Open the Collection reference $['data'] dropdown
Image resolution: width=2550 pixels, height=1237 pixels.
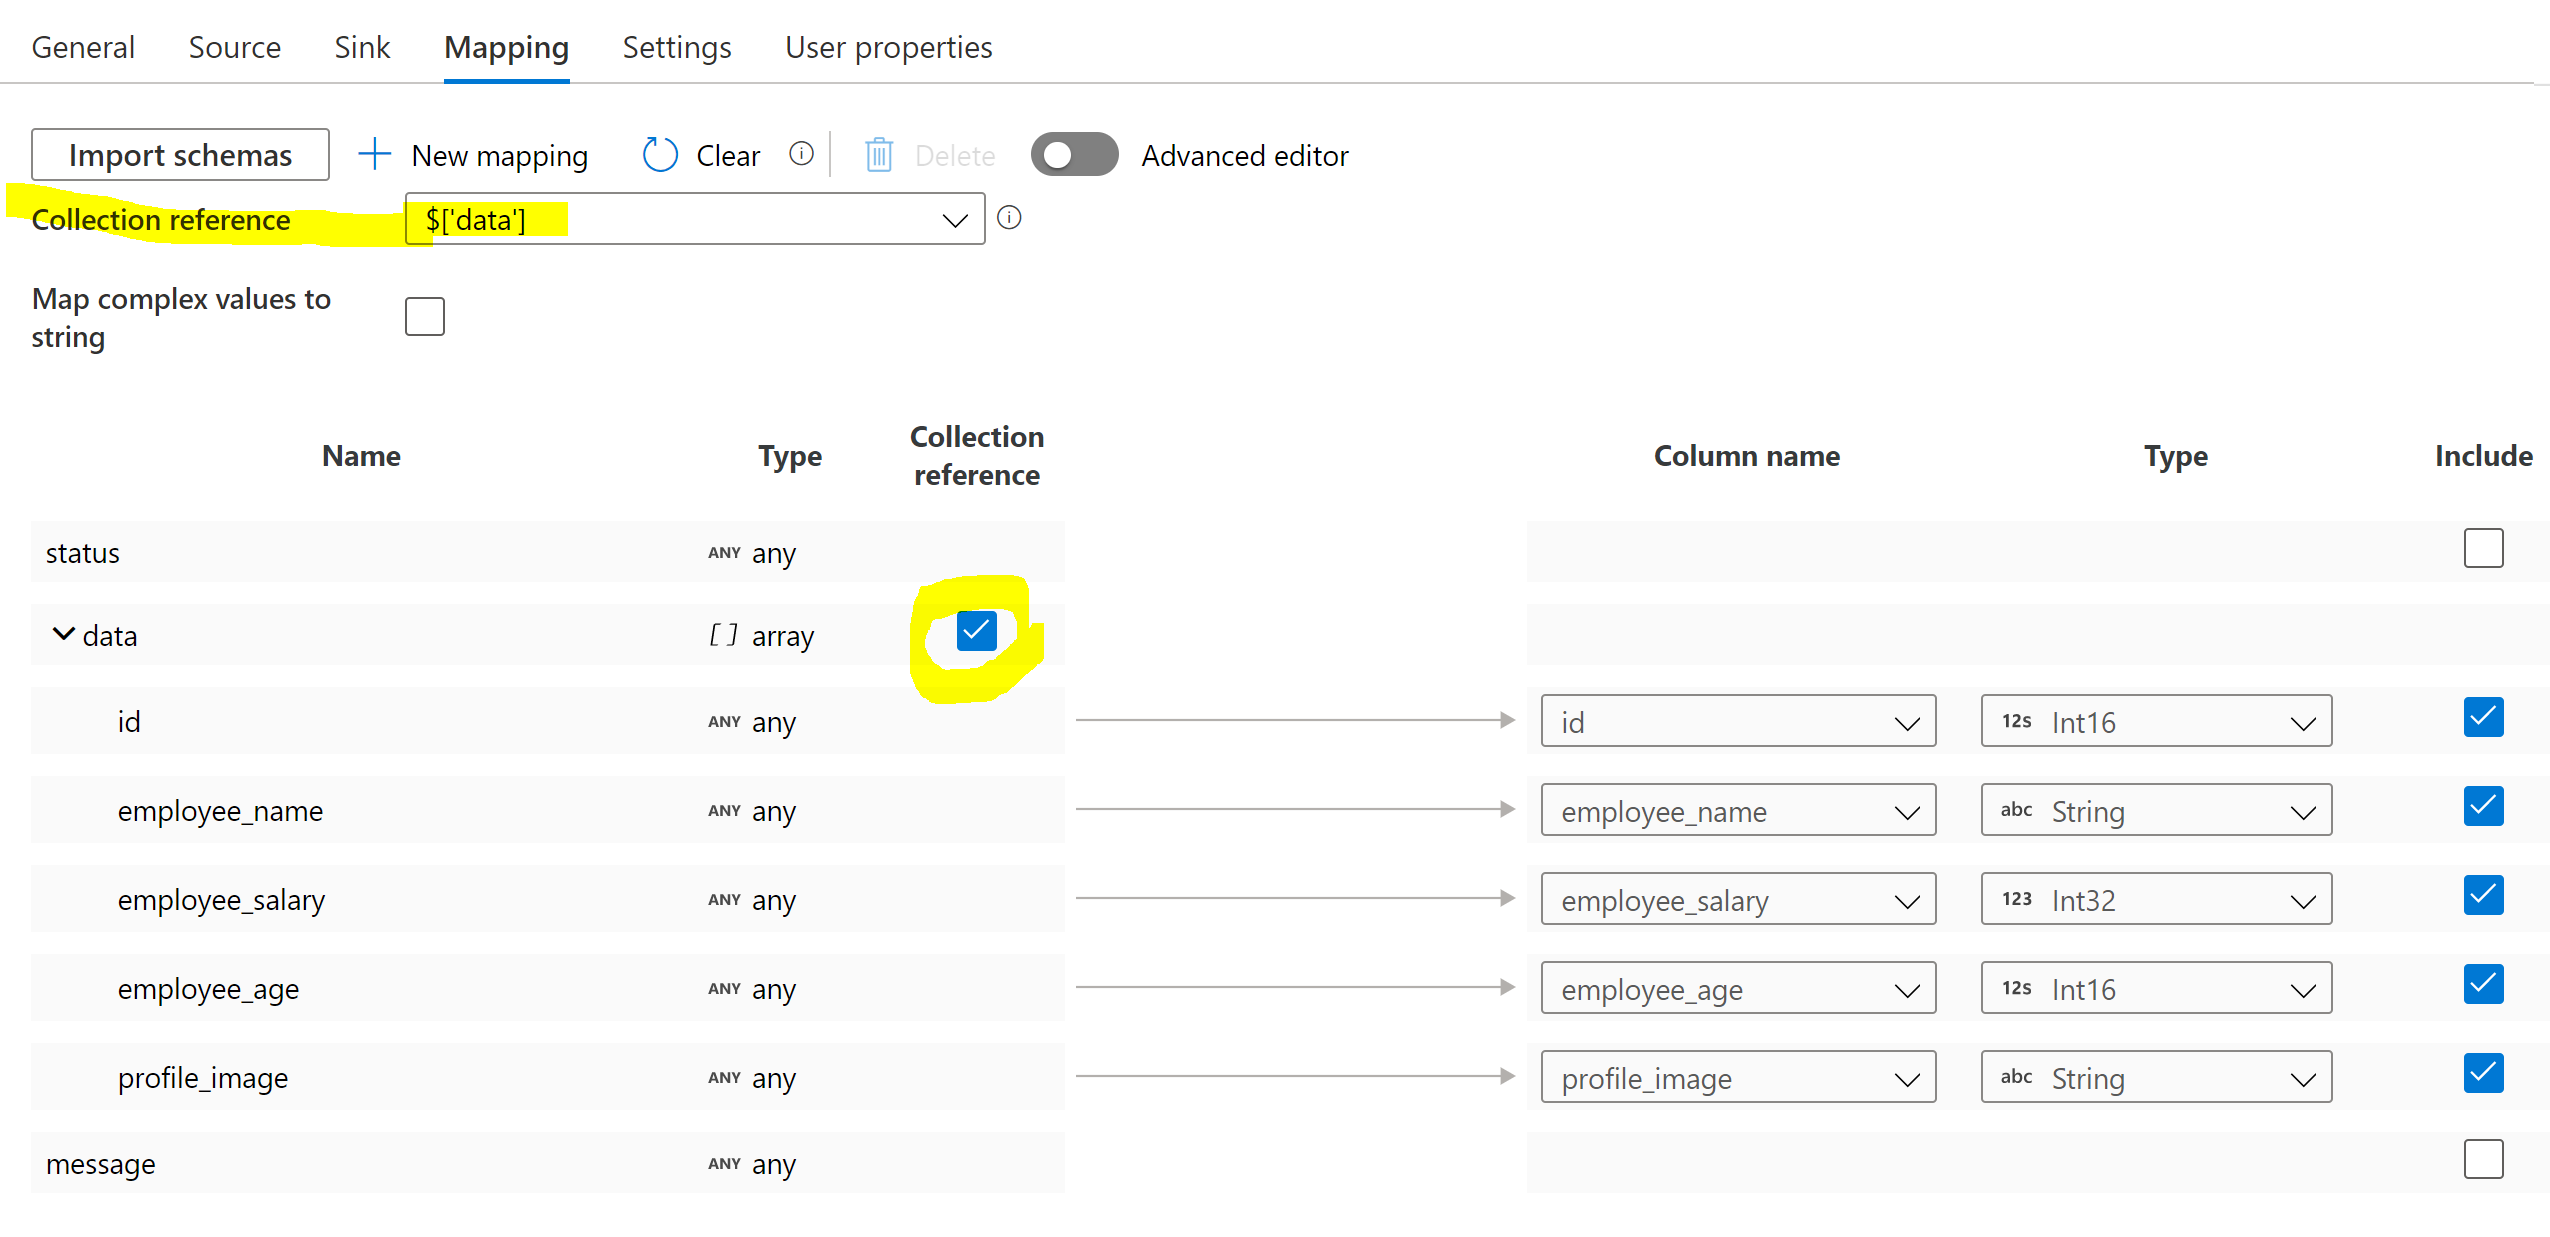point(695,219)
